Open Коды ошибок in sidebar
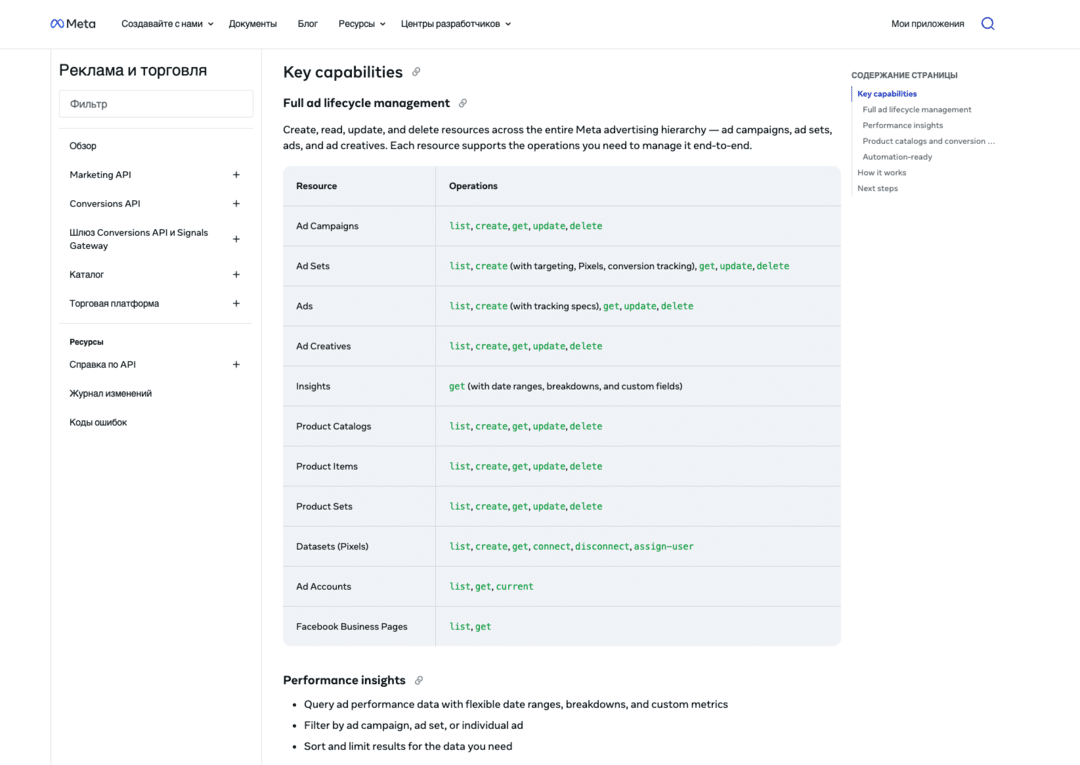Screen dimensions: 1080x765 coord(98,423)
